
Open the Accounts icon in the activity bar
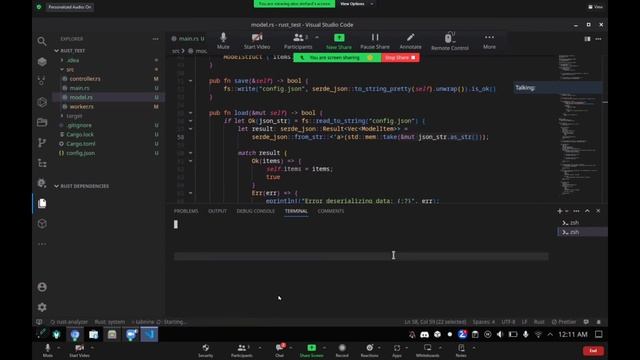[42, 287]
